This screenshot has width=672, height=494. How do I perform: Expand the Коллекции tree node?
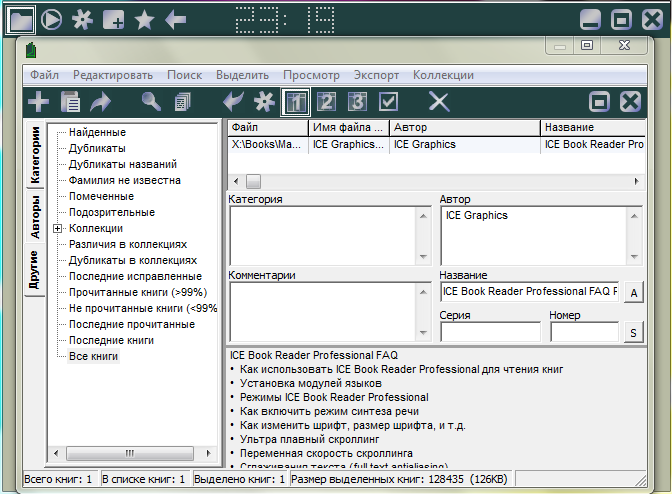(x=57, y=228)
